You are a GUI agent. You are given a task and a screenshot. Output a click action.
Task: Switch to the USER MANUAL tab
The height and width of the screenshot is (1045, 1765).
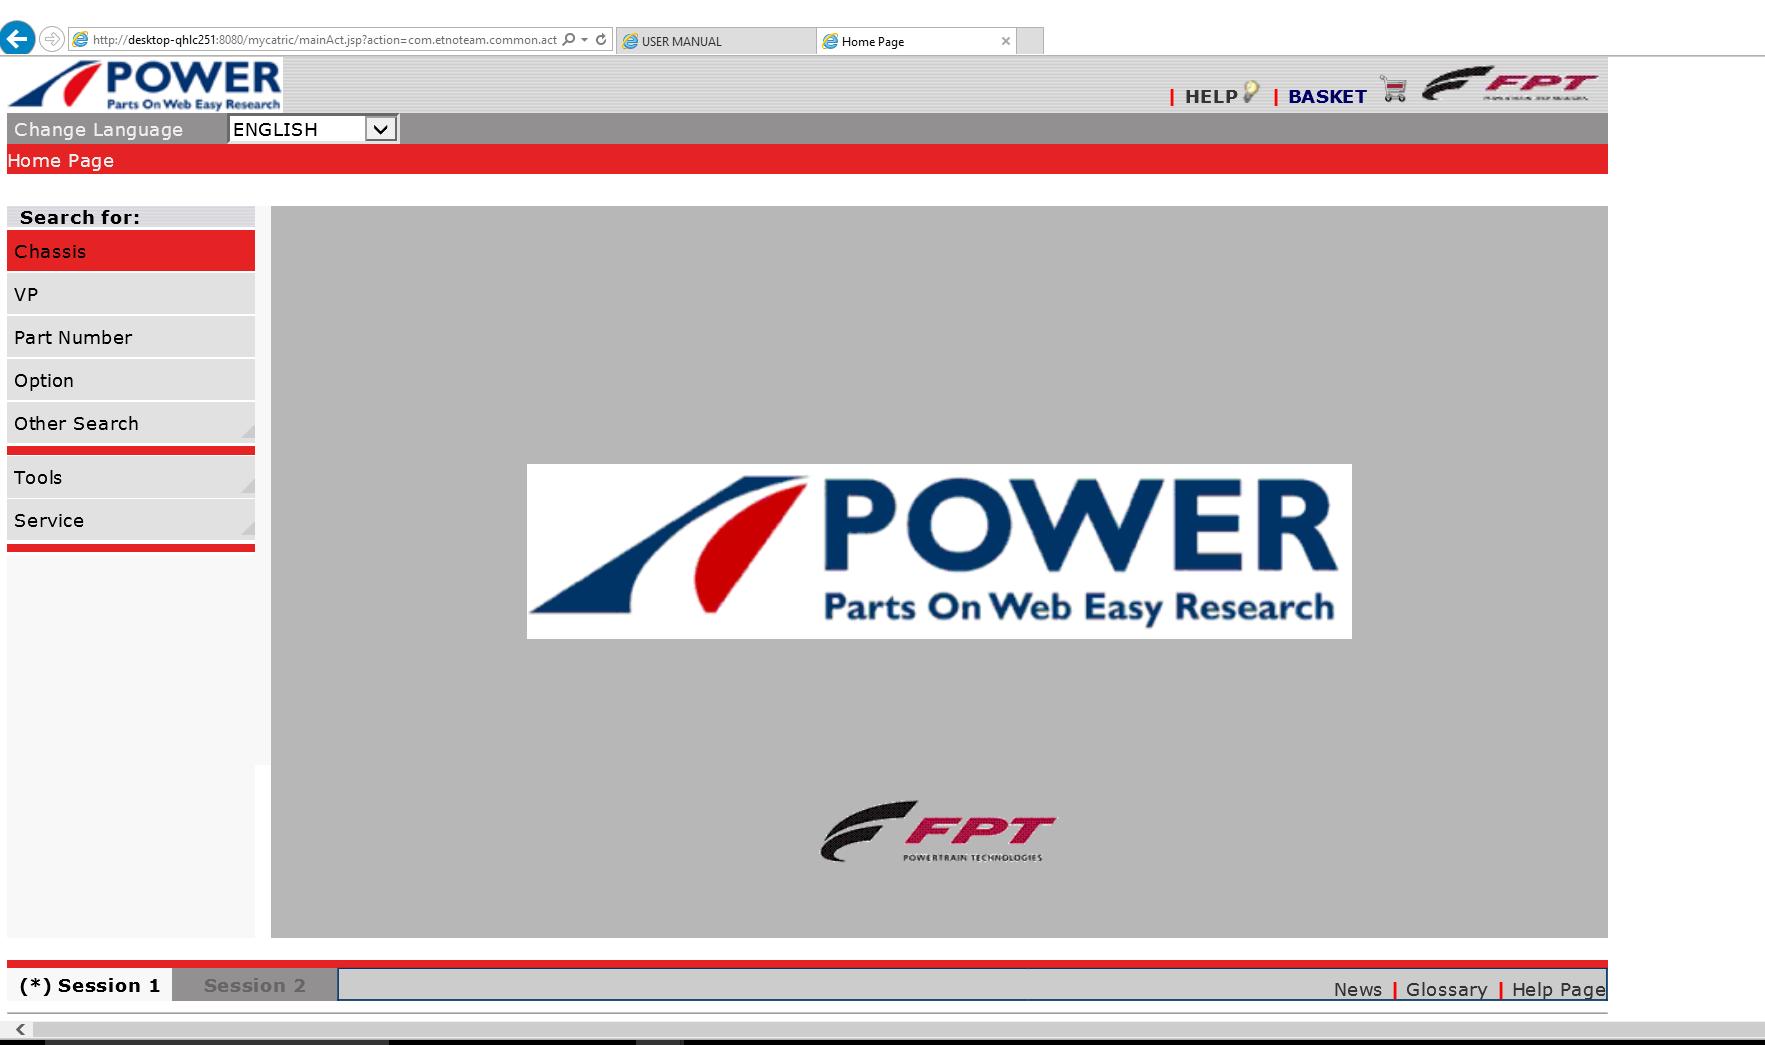(716, 41)
